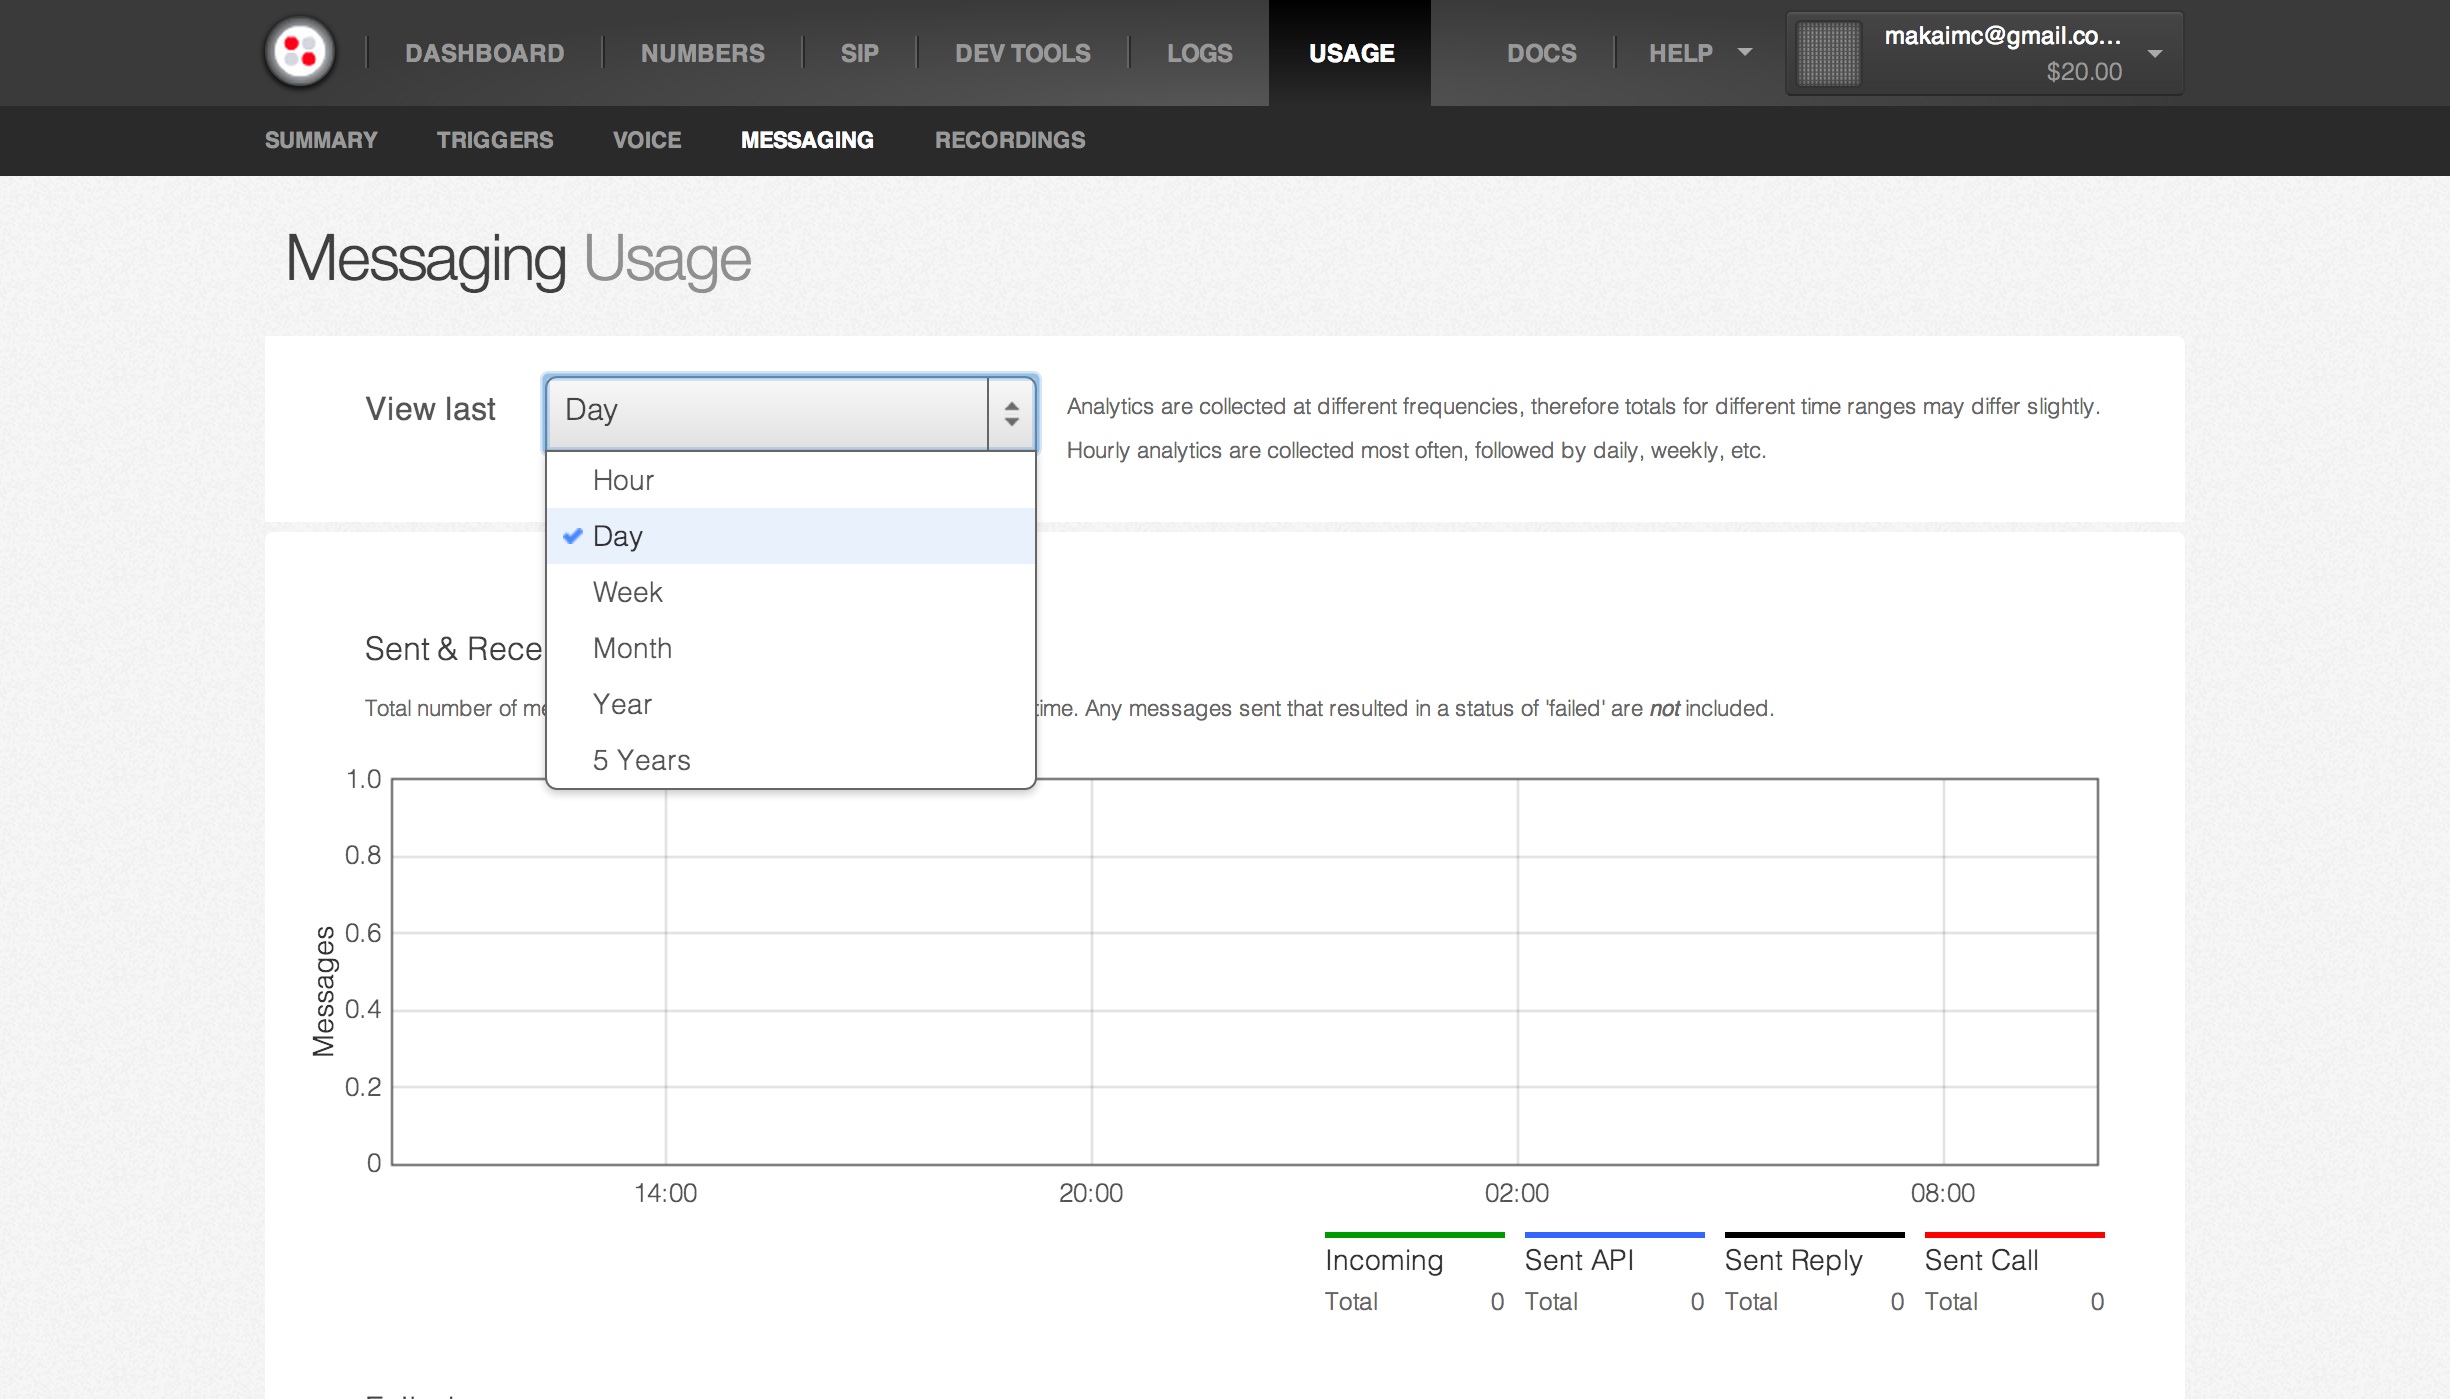This screenshot has width=2450, height=1399.
Task: Click the black Sent Reply legend line
Action: [1814, 1235]
